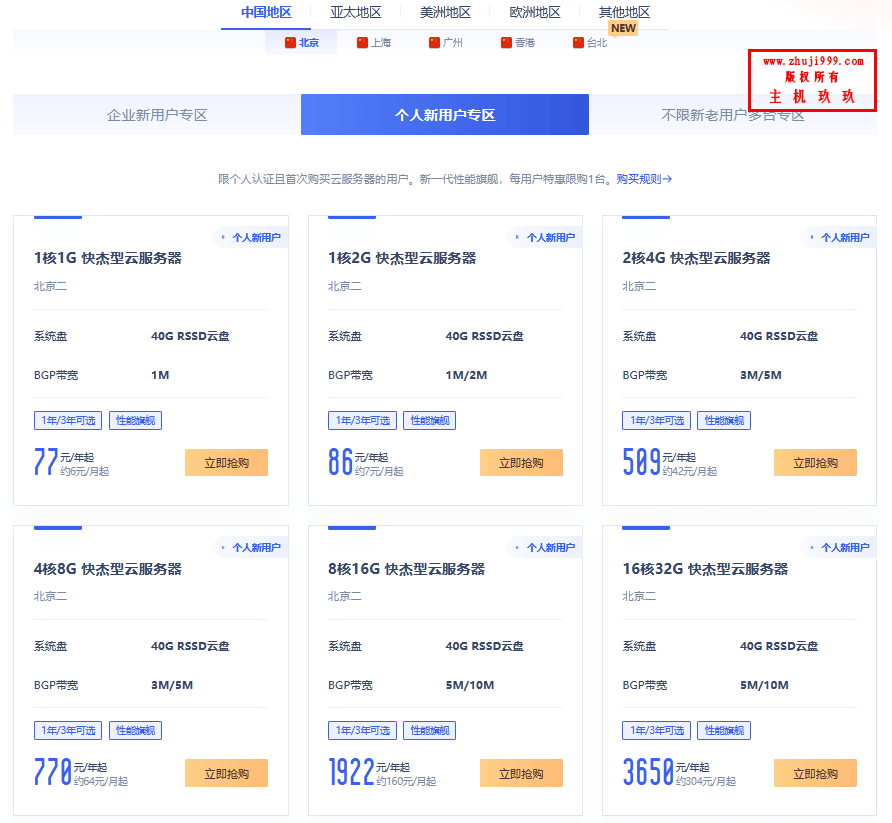Click the flag icon beside 香港

506,43
